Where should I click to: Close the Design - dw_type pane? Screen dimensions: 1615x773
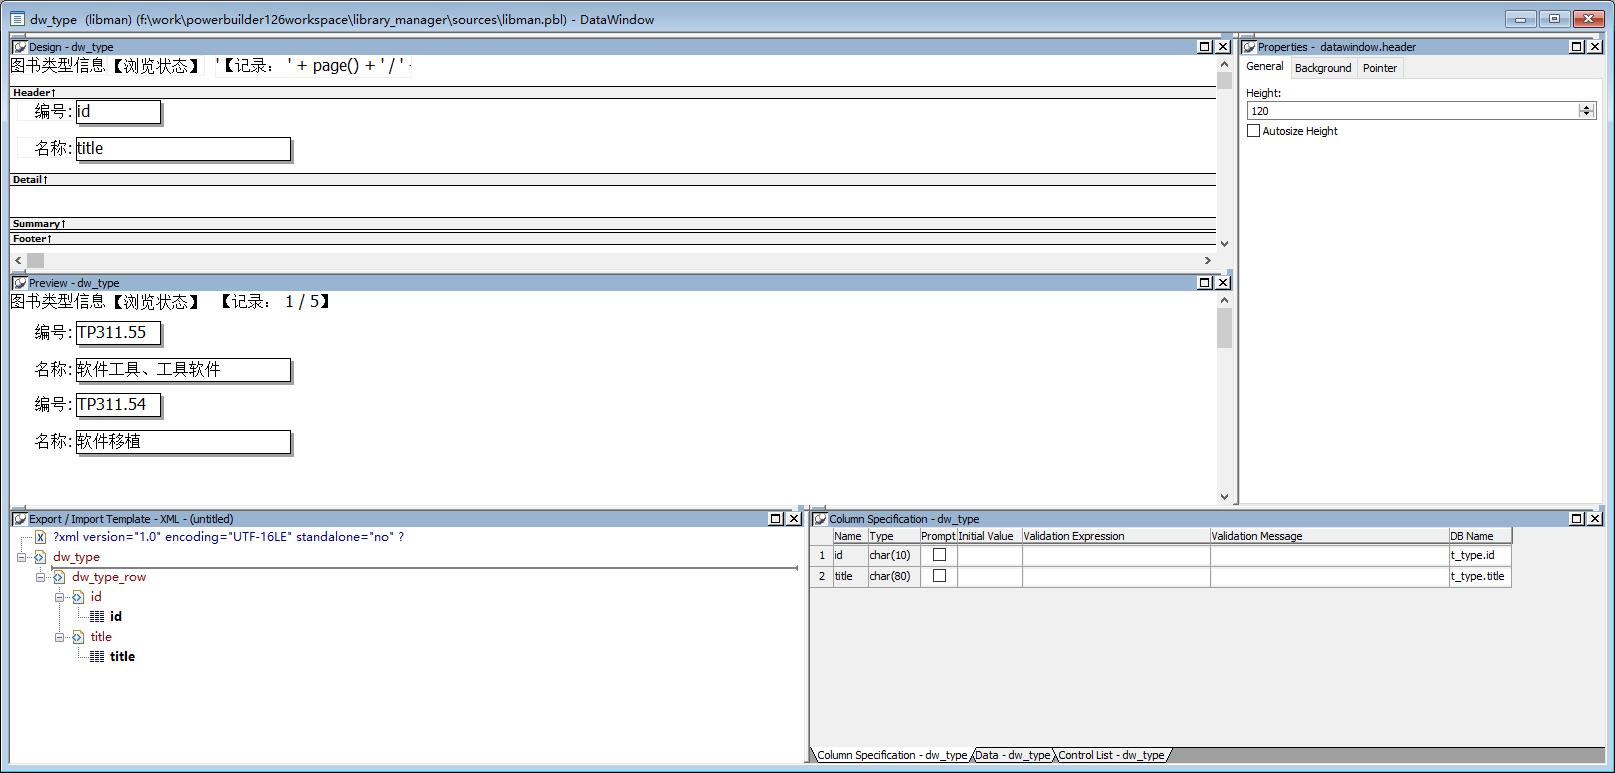point(1223,47)
